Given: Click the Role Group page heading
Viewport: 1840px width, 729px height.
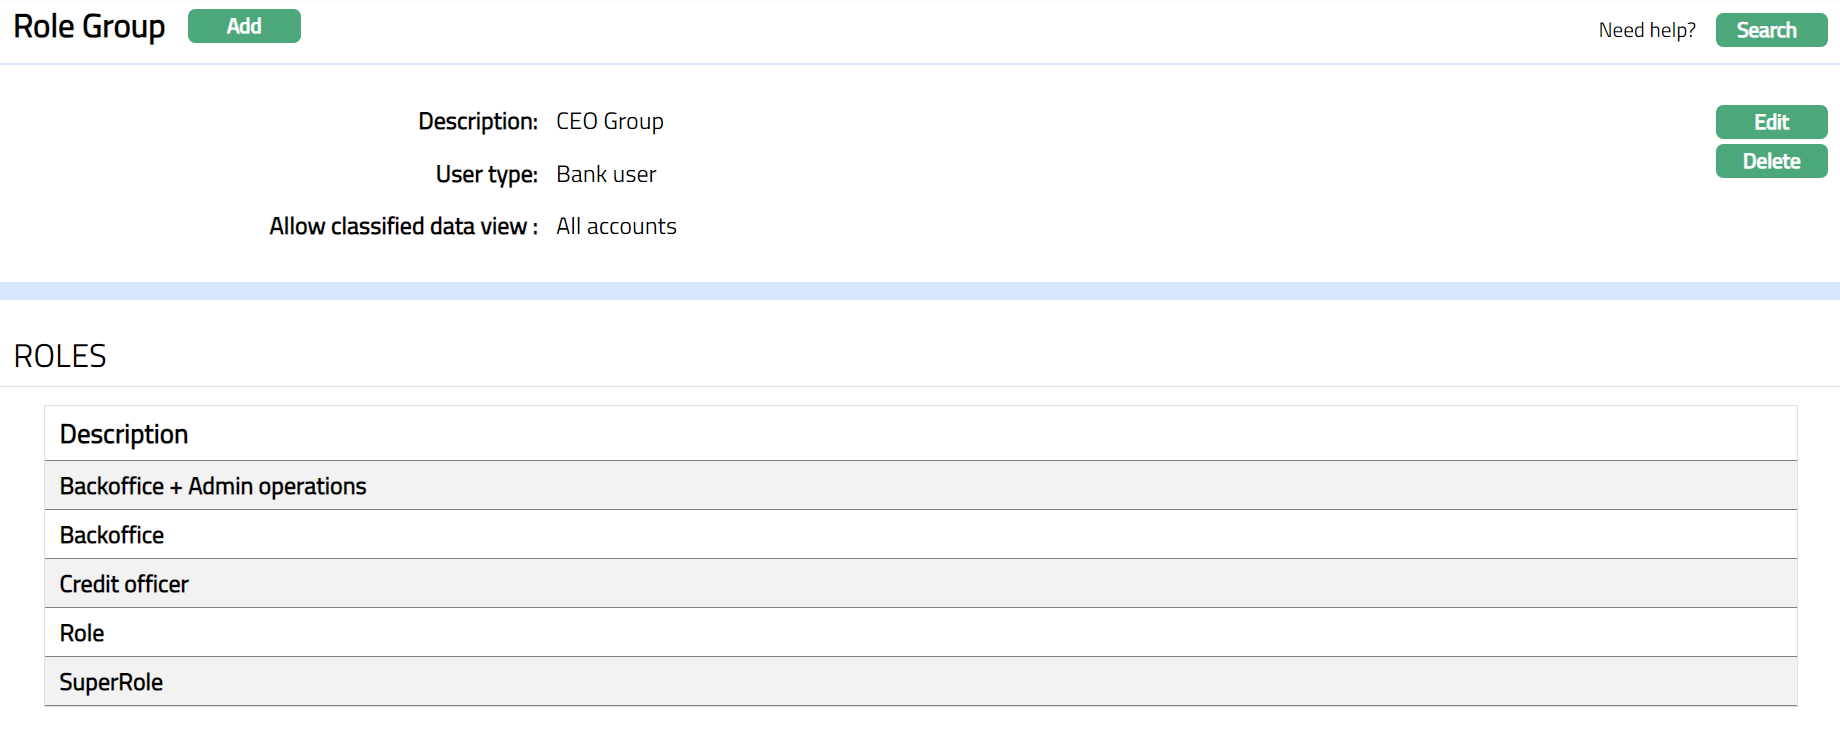Looking at the screenshot, I should point(89,27).
